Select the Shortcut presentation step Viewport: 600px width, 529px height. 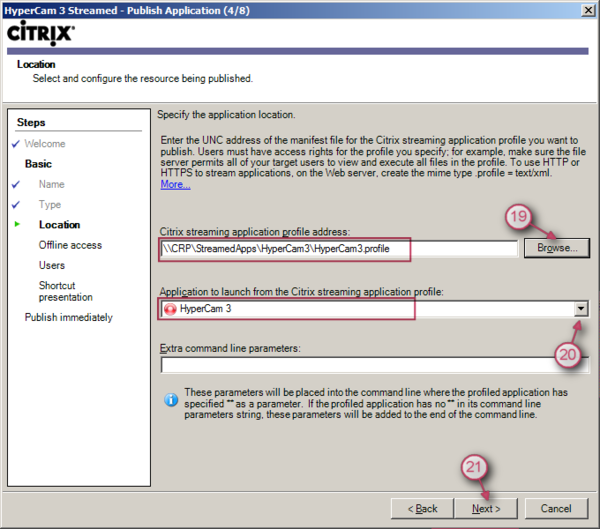tap(65, 291)
